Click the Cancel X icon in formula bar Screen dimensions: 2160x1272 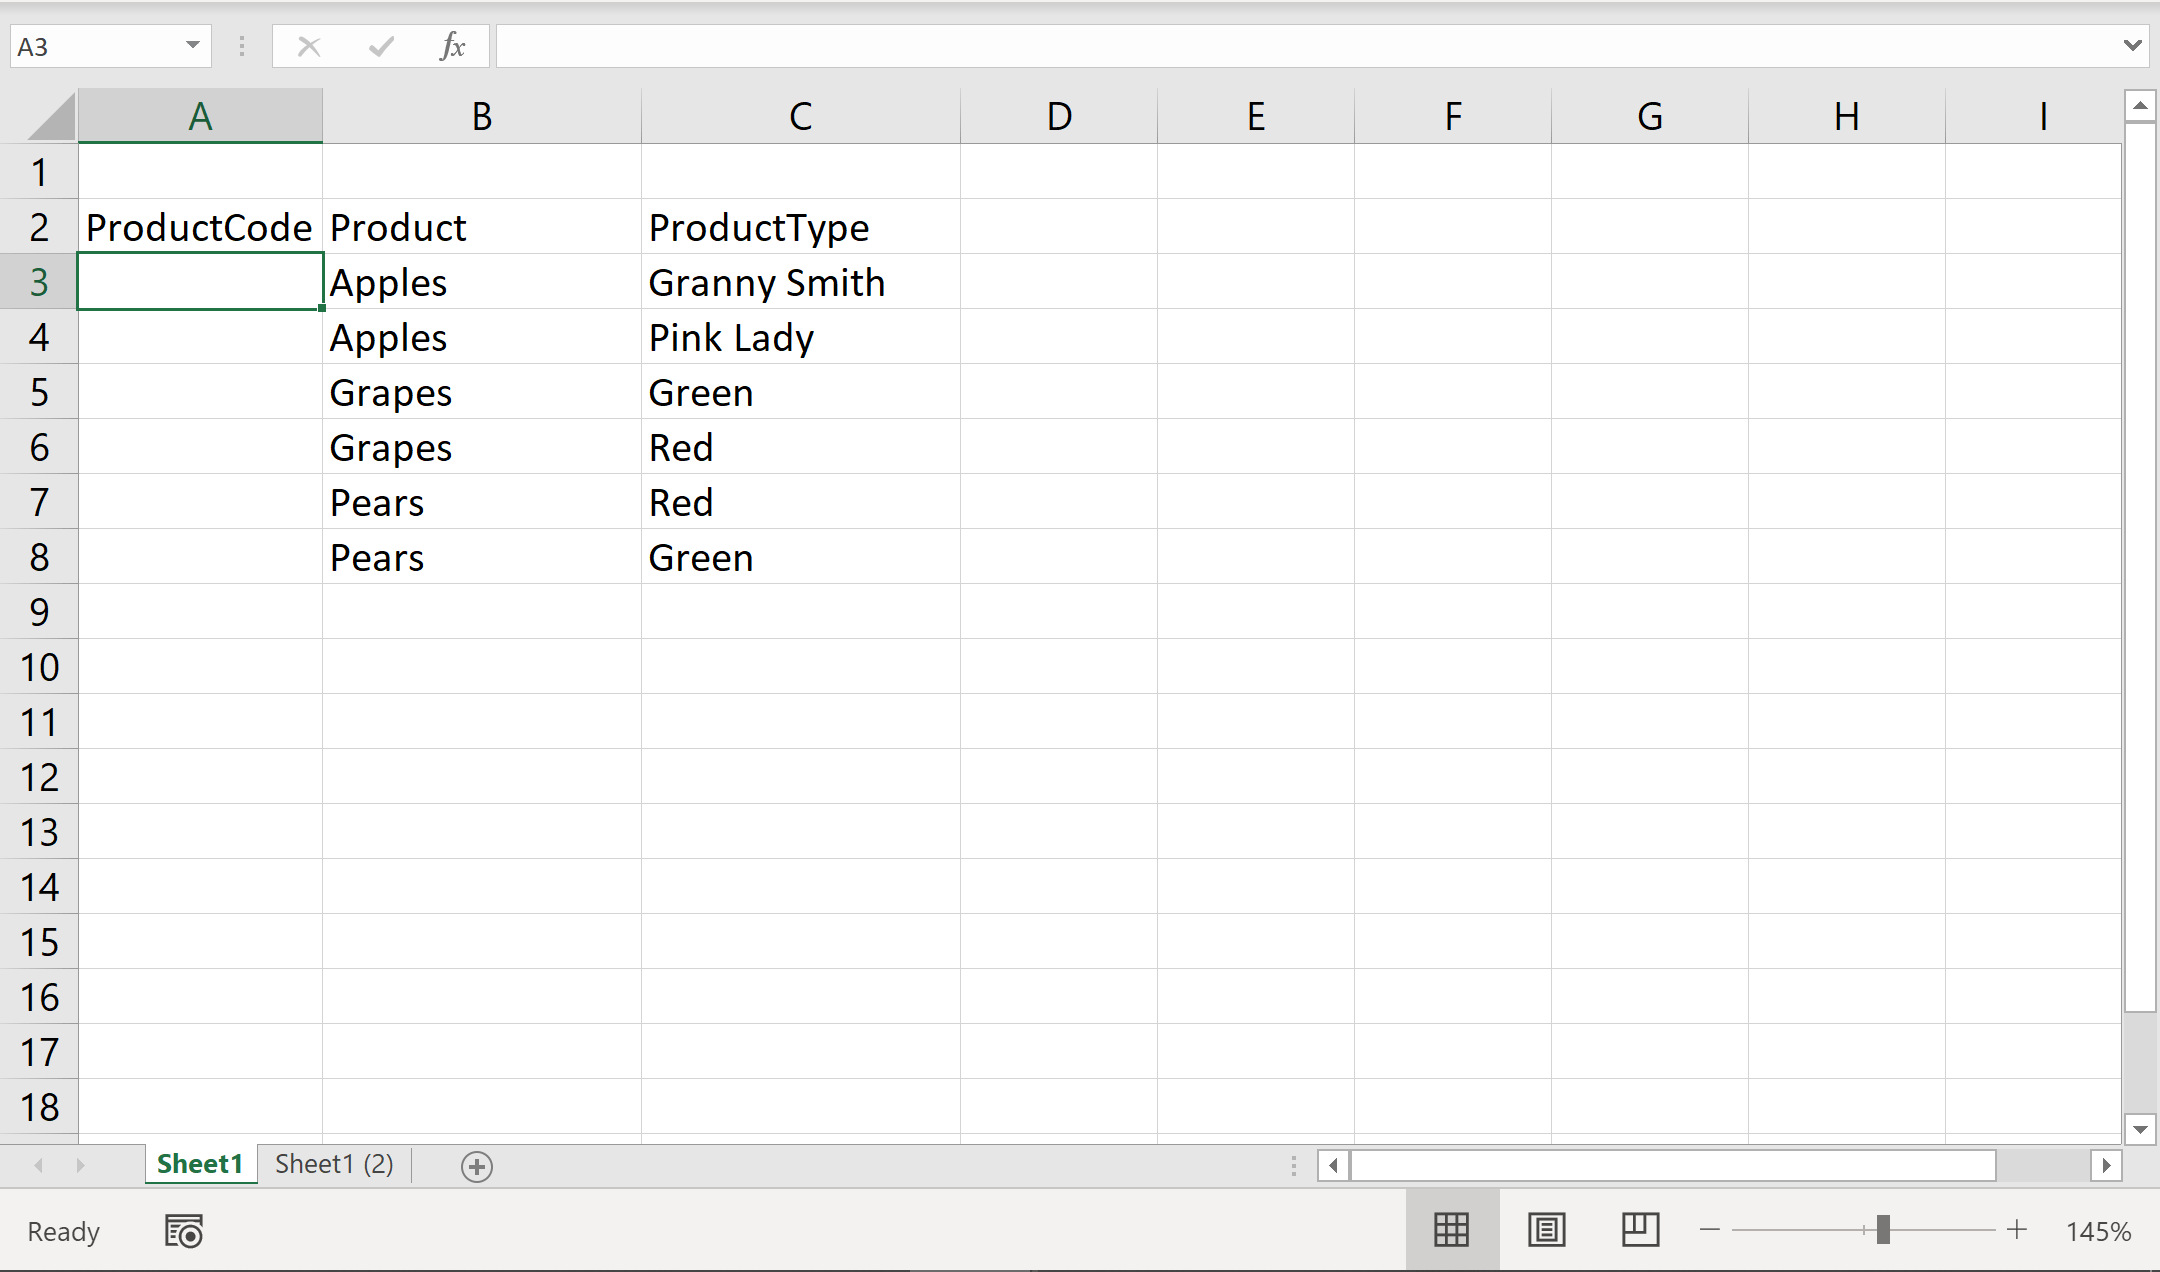pyautogui.click(x=309, y=46)
